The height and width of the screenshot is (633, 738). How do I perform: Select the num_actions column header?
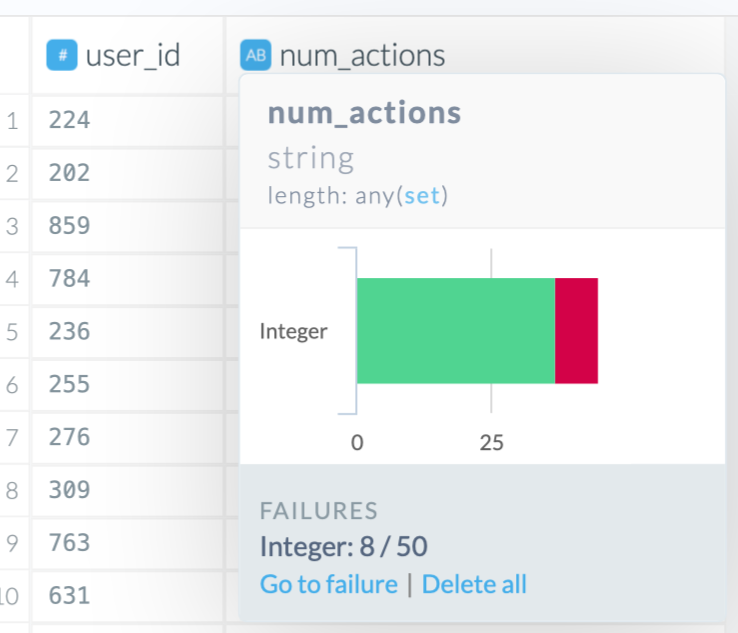click(x=362, y=55)
